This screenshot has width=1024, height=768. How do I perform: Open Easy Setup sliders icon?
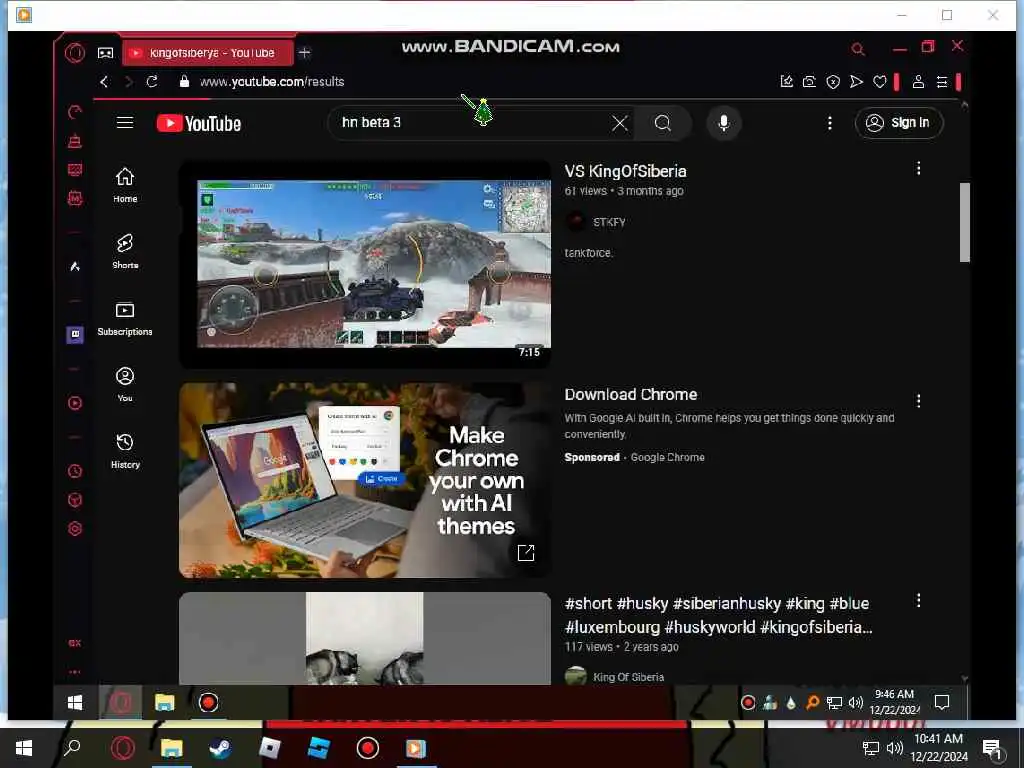[x=942, y=82]
